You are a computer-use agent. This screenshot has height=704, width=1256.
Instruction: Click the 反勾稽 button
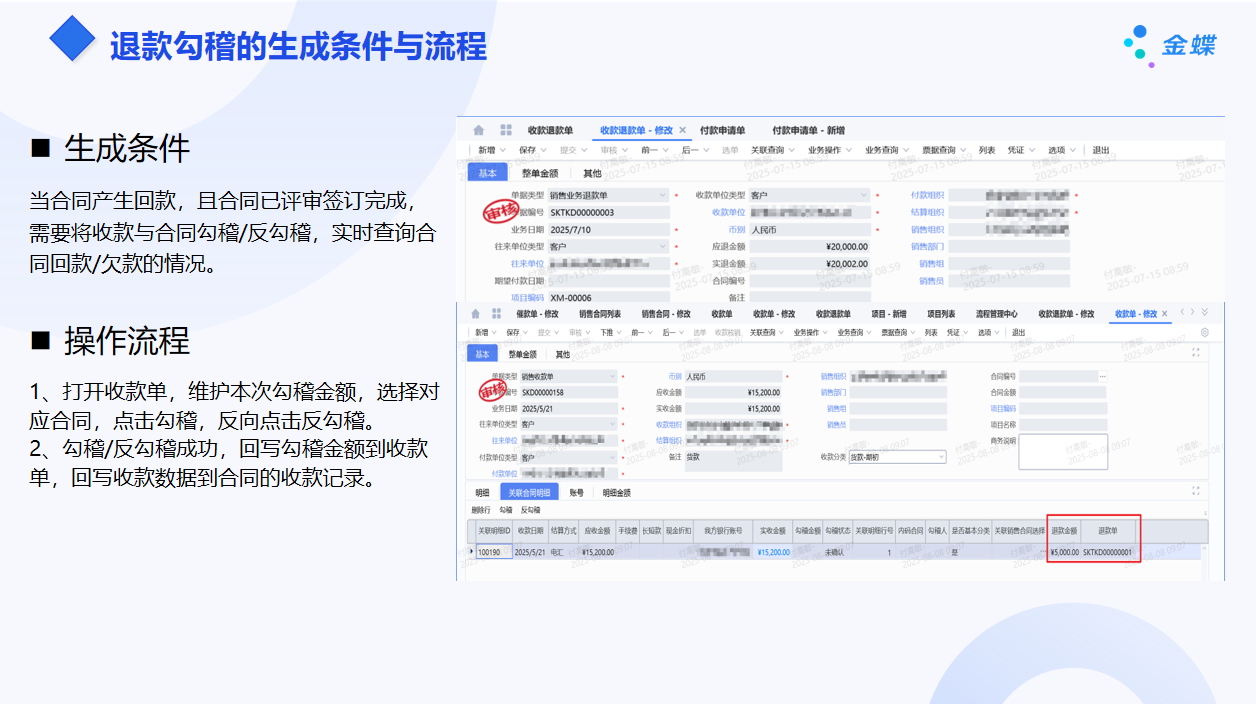[x=530, y=510]
